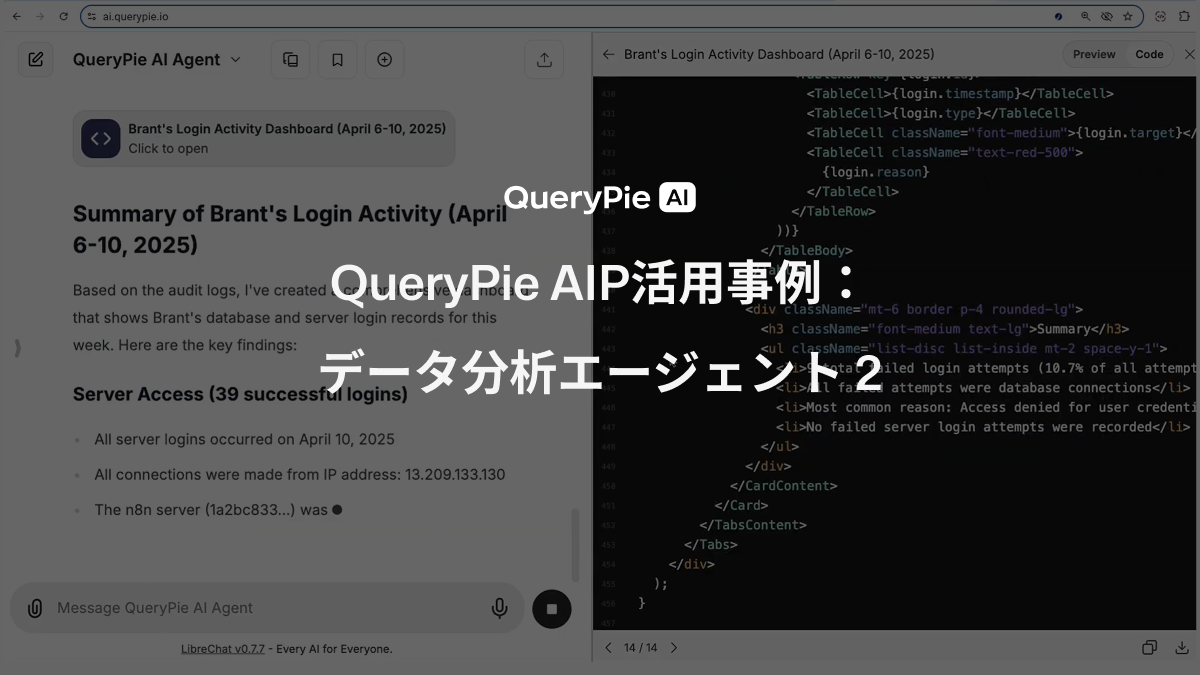Click the line mentioning IP address 13.209.133.130
Image resolution: width=1200 pixels, height=675 pixels.
(x=299, y=475)
